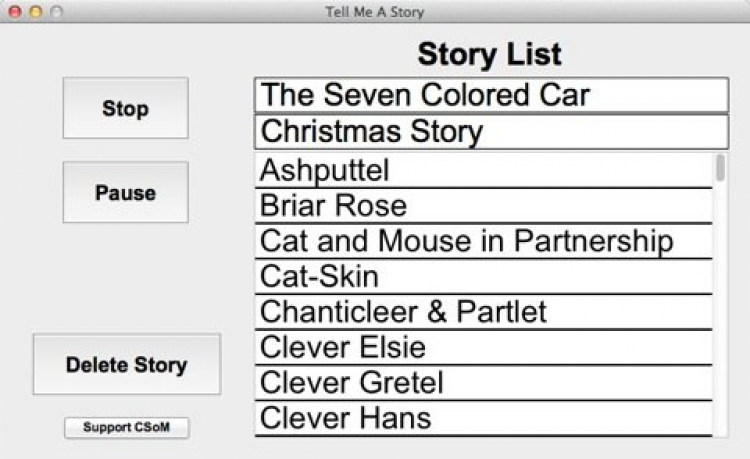Close the Tell Me A Story window
This screenshot has width=750, height=459.
click(15, 12)
